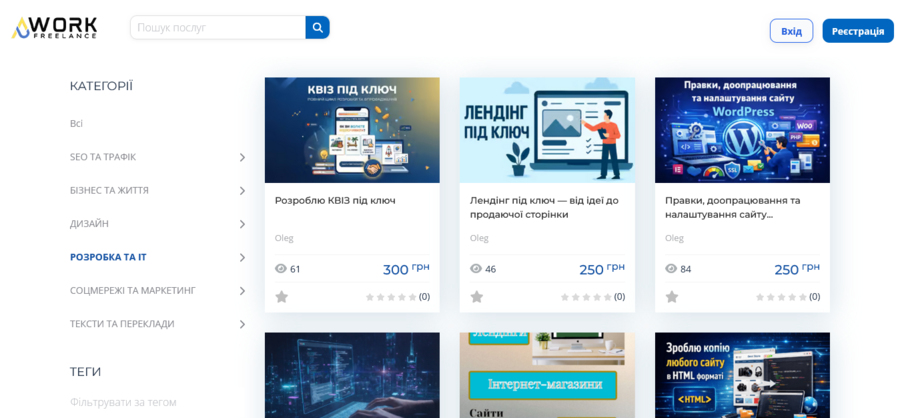Favorite the WordPress правки listing star
Image resolution: width=900 pixels, height=418 pixels.
click(x=672, y=297)
